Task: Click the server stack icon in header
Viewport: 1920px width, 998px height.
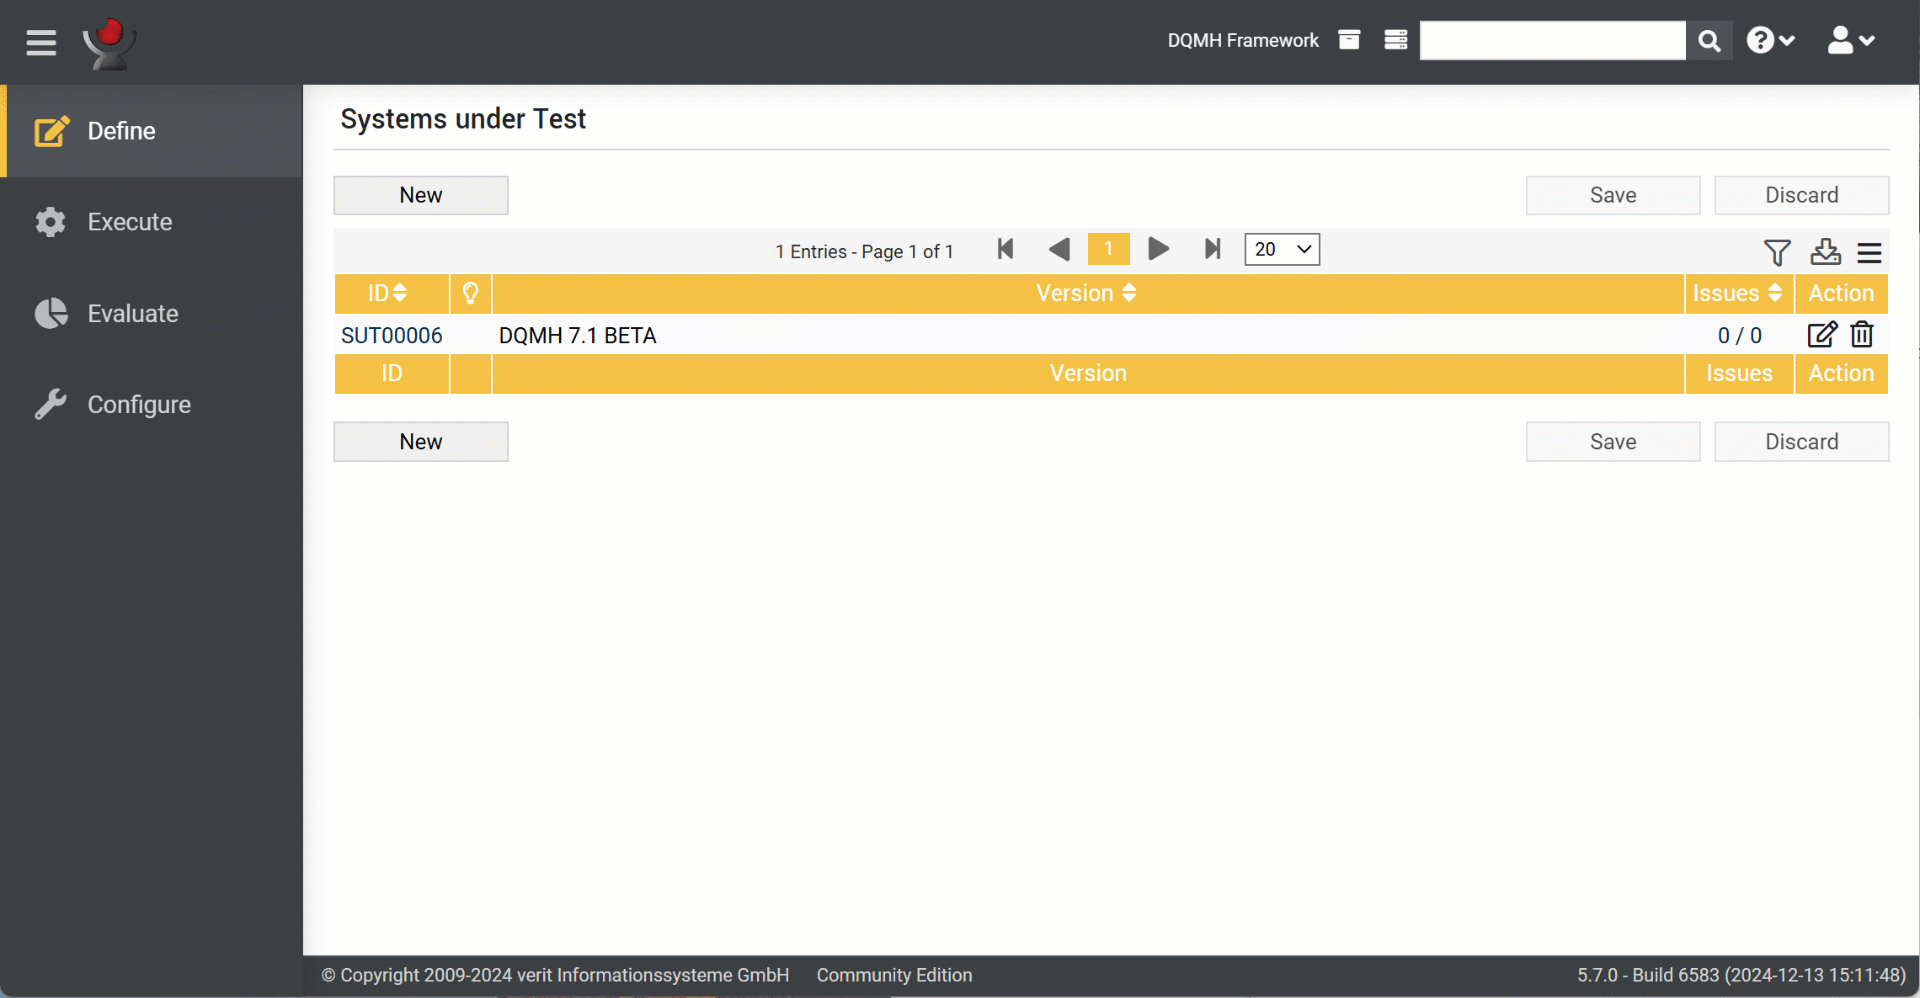Action: point(1395,40)
